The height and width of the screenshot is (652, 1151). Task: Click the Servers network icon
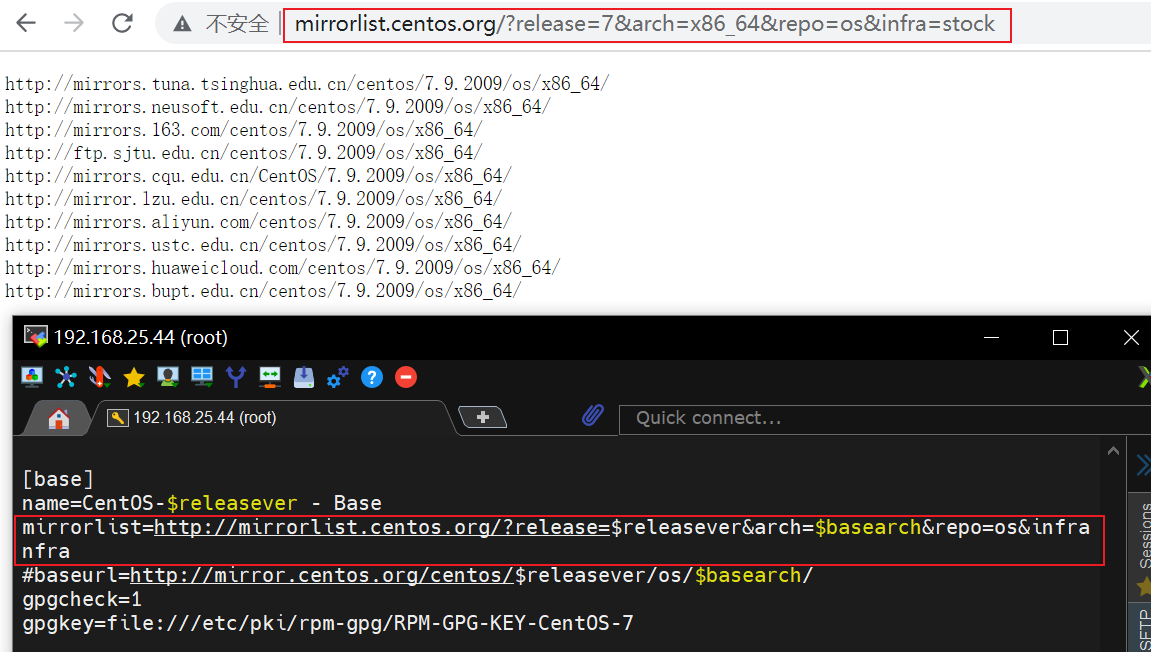coord(66,377)
